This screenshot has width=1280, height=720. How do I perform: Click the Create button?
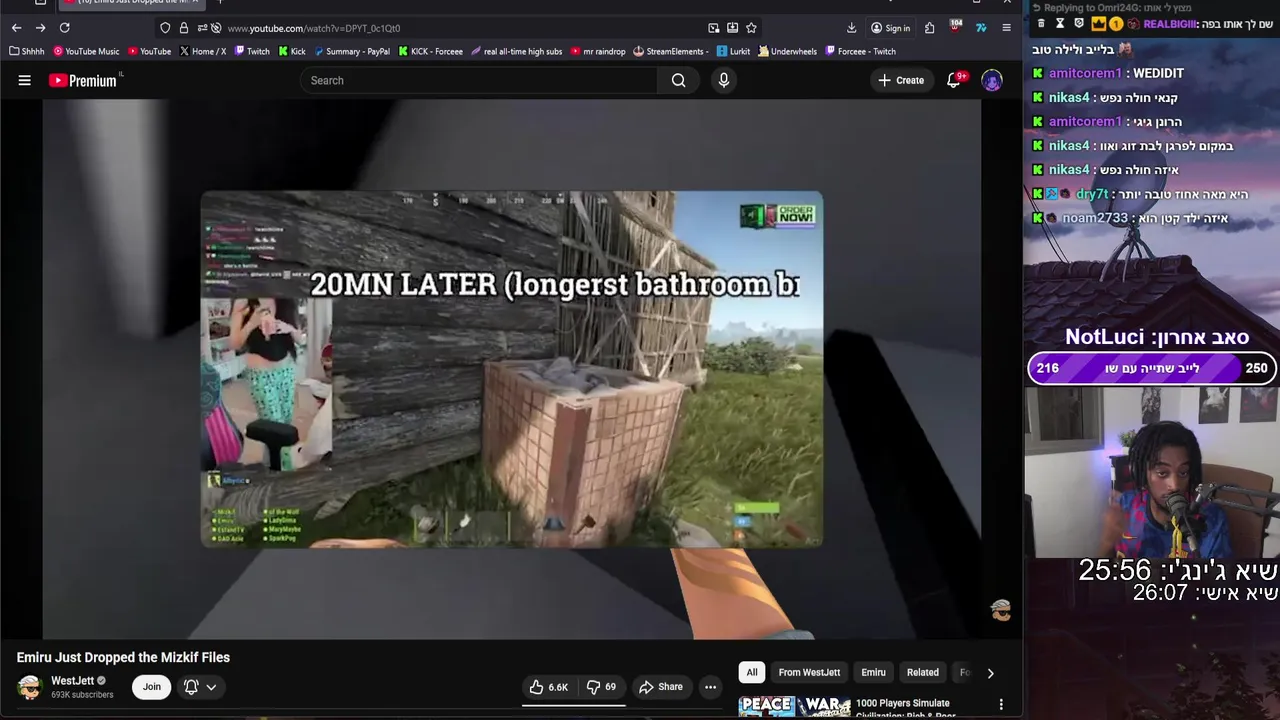[901, 80]
